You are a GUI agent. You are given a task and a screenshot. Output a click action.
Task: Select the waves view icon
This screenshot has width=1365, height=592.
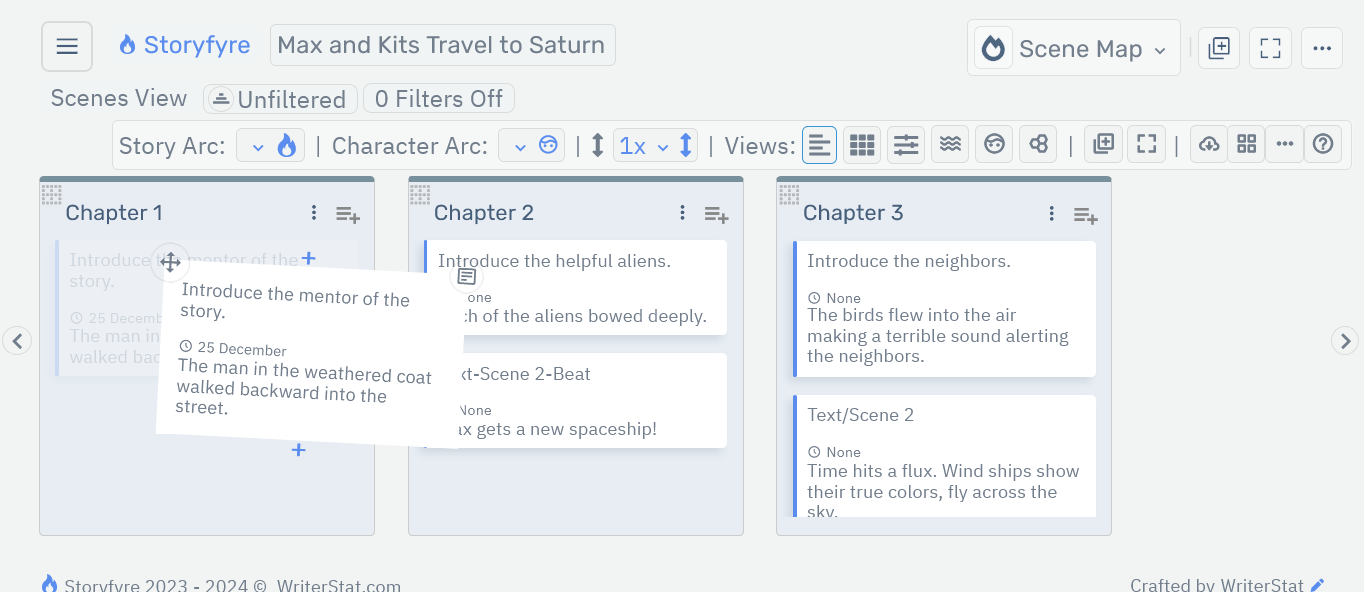[949, 144]
